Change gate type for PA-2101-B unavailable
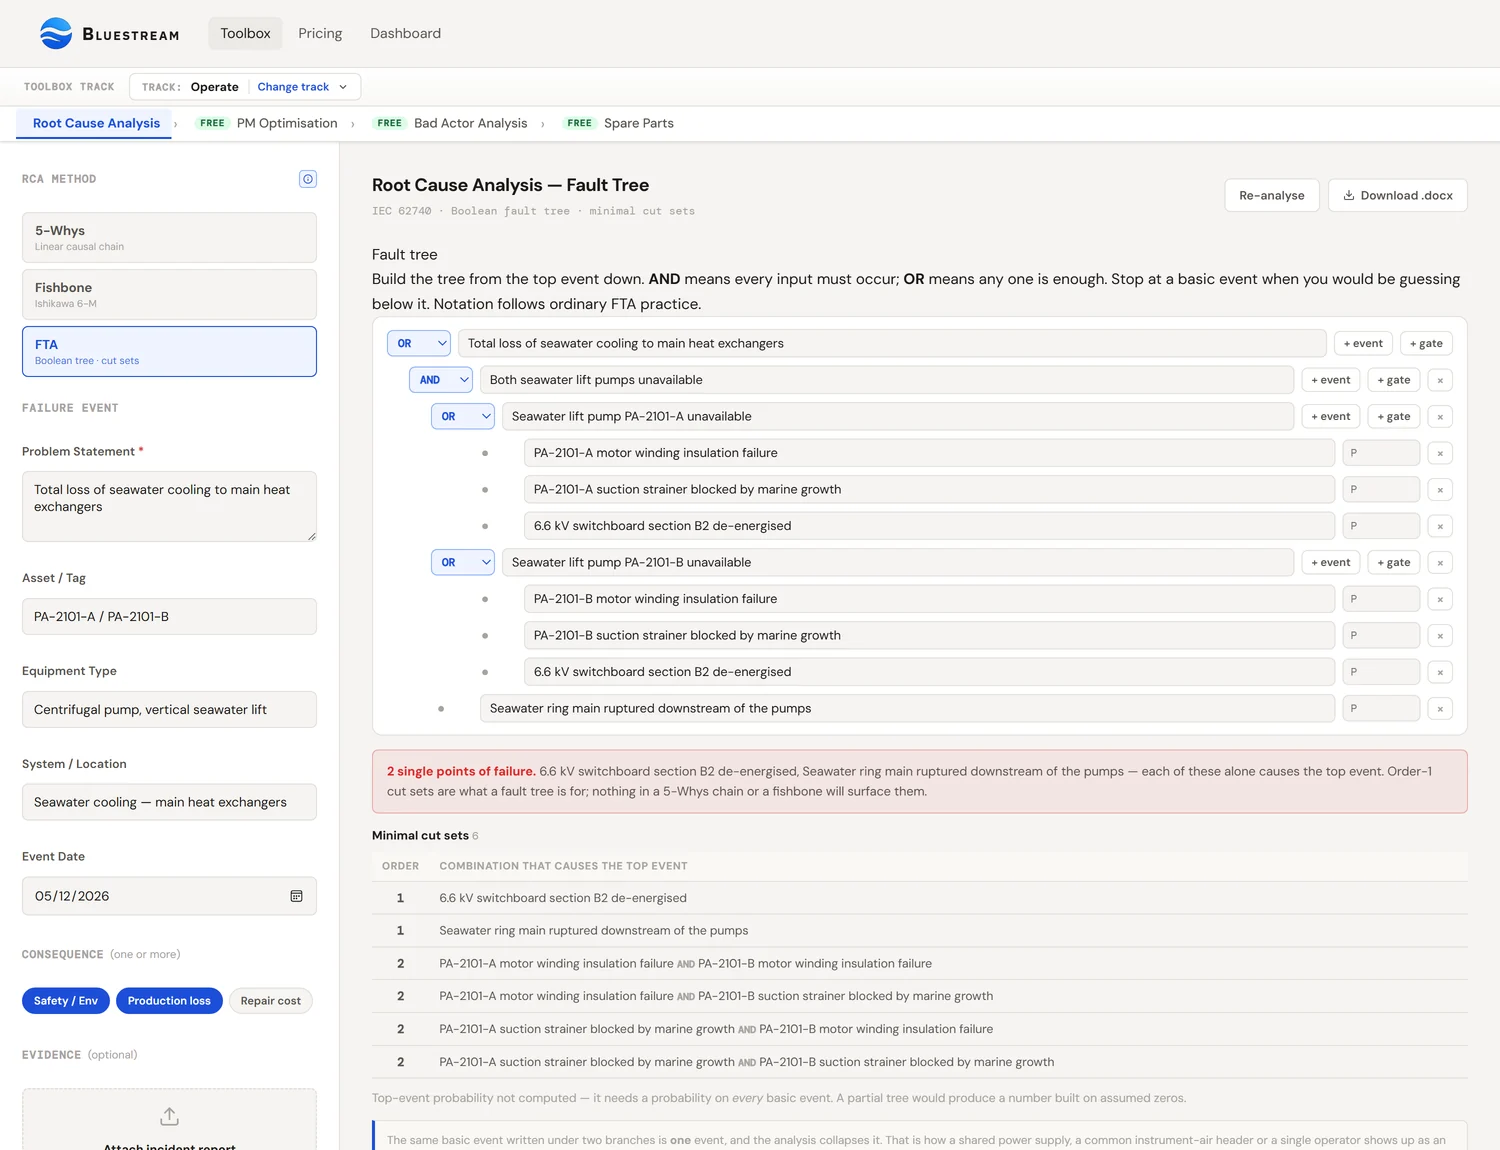1500x1150 pixels. click(x=463, y=562)
